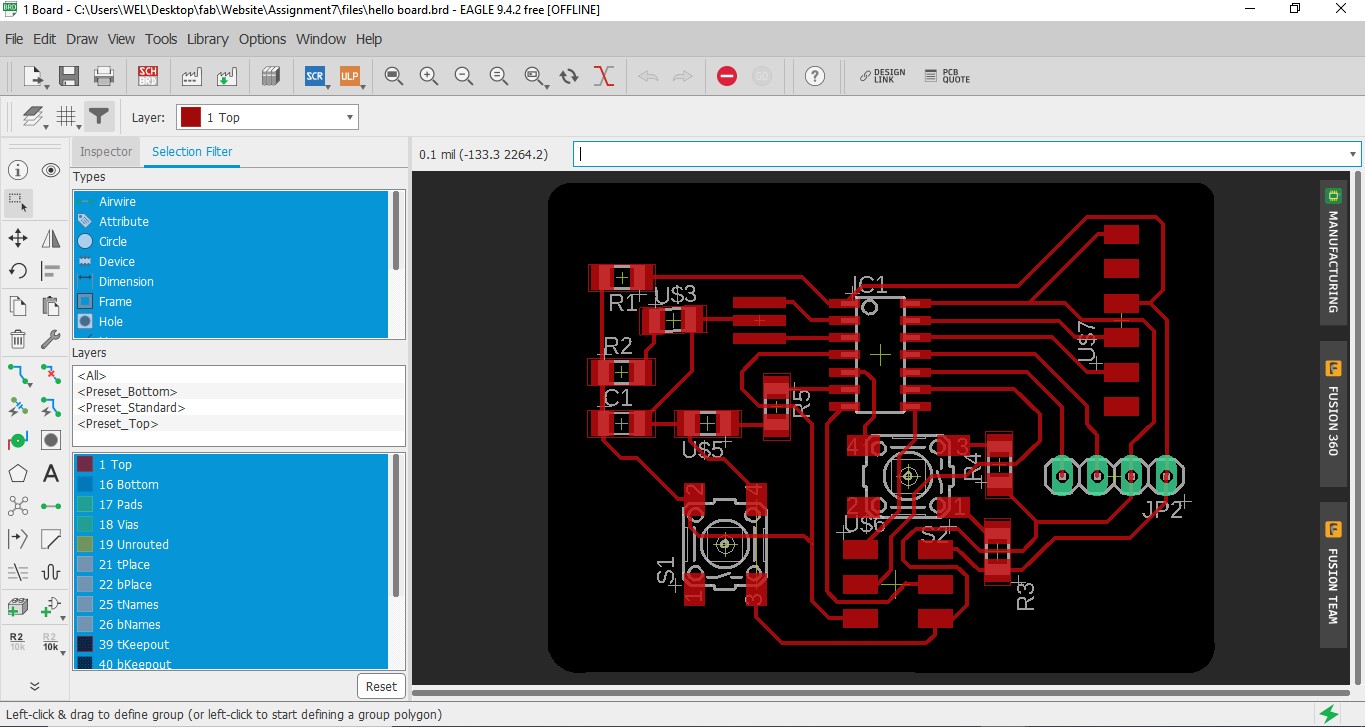Toggle the Airwire type in filter list
This screenshot has height=727, width=1365.
117,201
